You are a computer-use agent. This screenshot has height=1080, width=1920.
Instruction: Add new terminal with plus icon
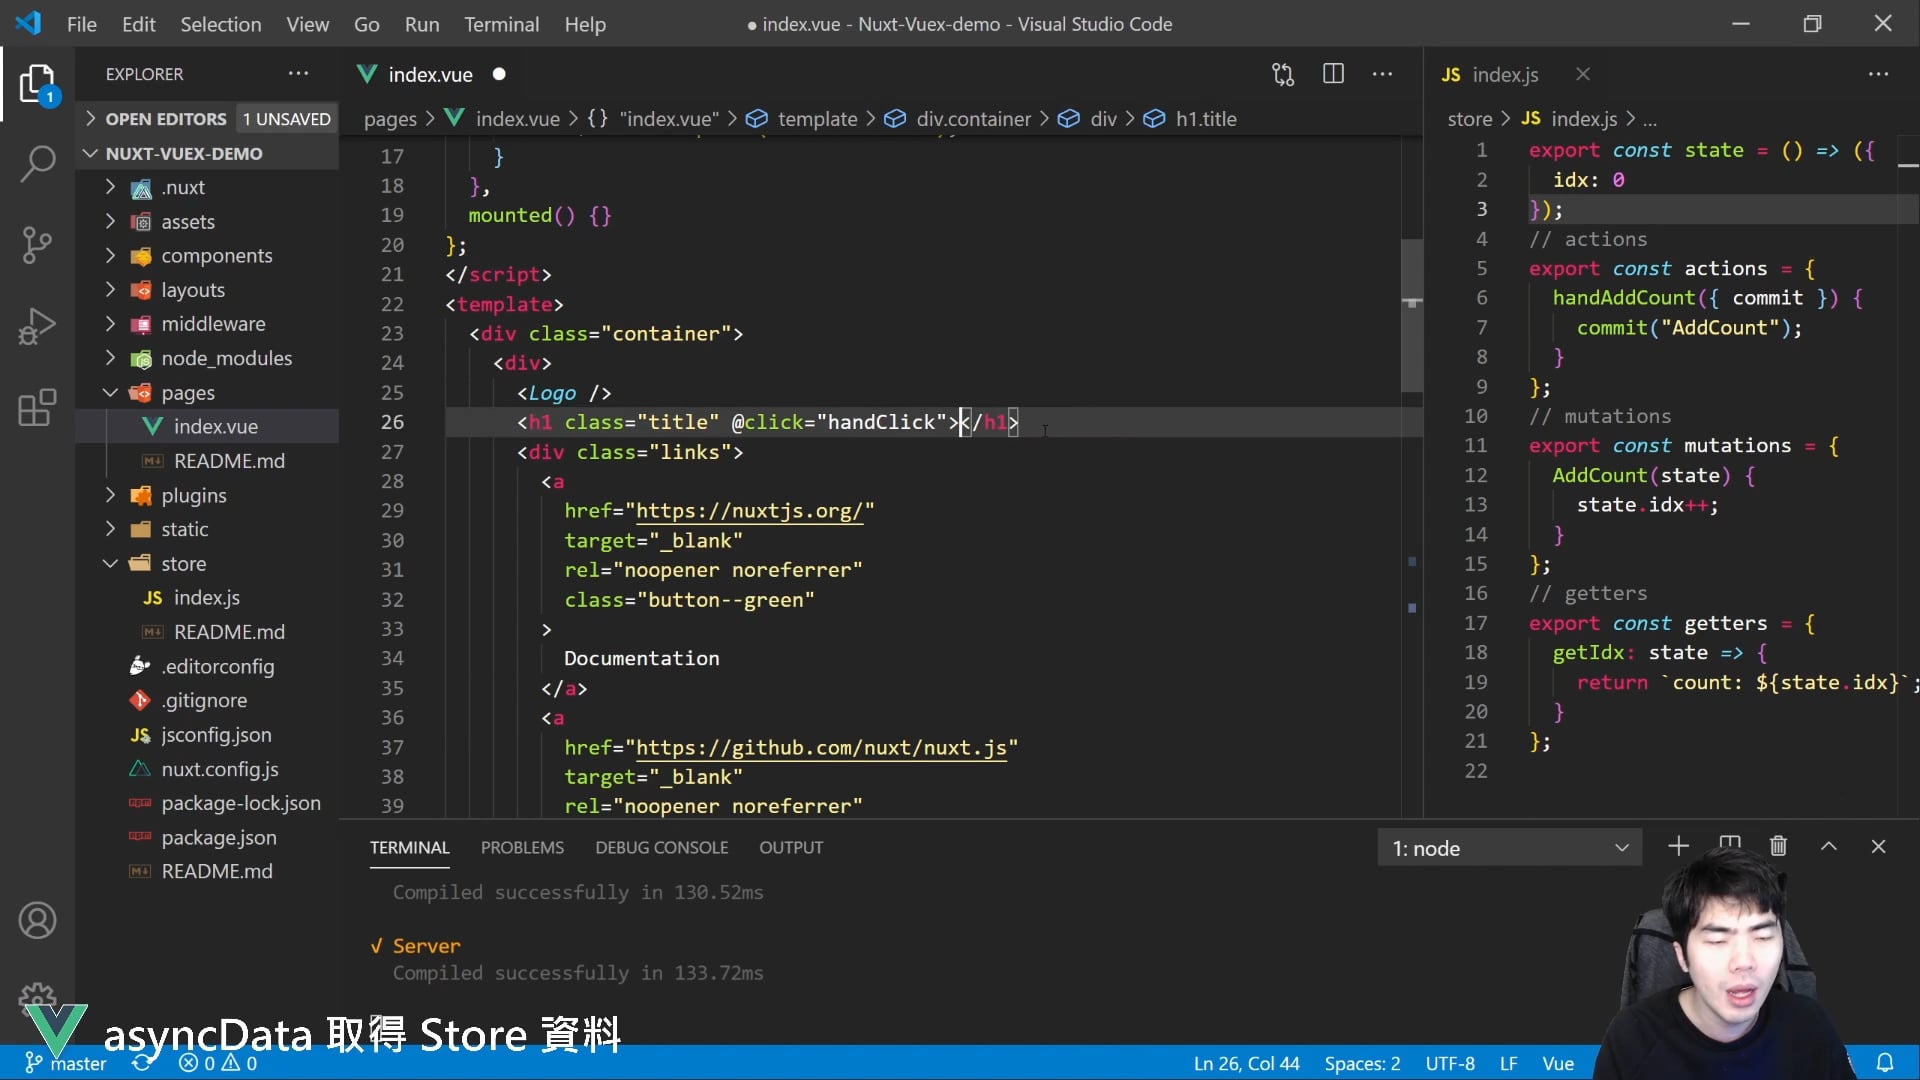[1678, 847]
